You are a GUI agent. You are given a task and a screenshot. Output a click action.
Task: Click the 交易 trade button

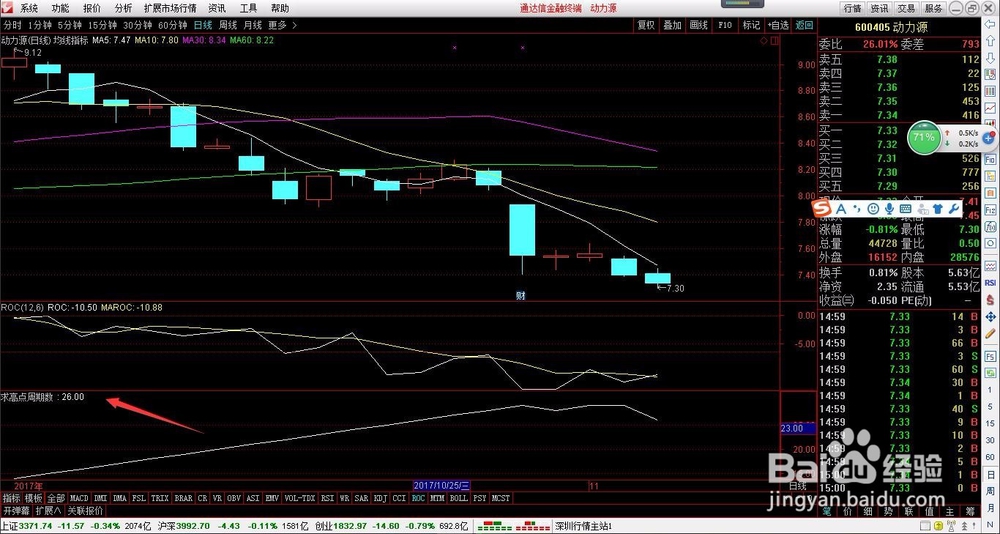[907, 8]
